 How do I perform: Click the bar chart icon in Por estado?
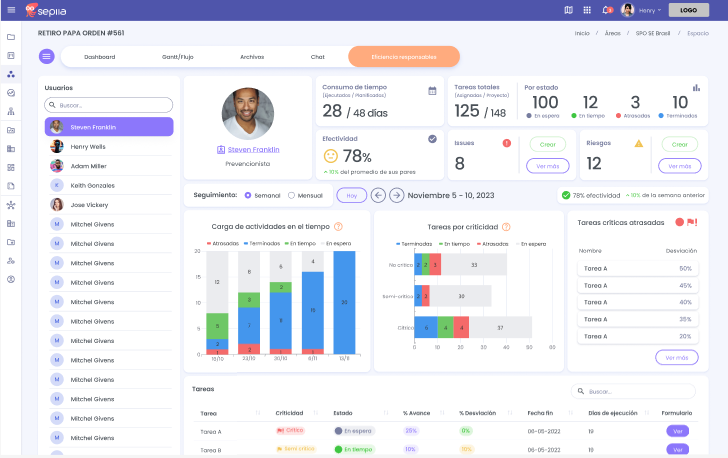coord(696,88)
